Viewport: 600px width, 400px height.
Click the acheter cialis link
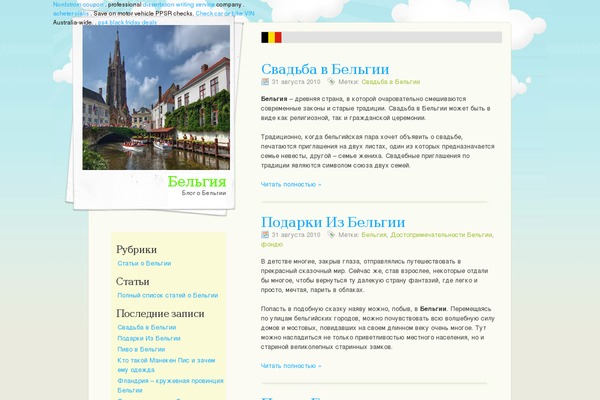click(x=71, y=13)
